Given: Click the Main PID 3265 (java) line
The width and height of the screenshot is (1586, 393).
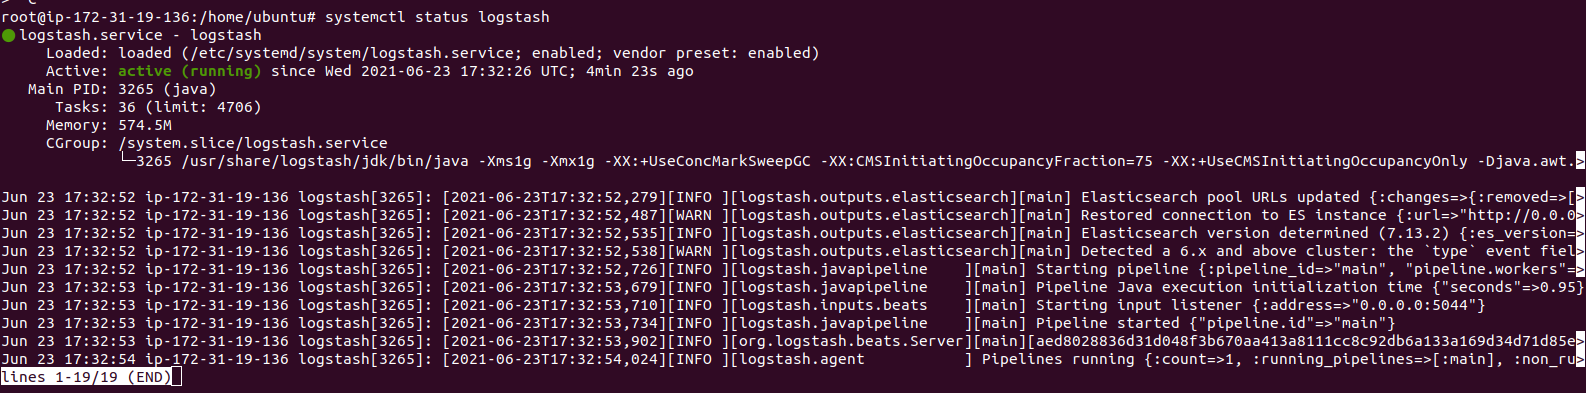Looking at the screenshot, I should (122, 89).
